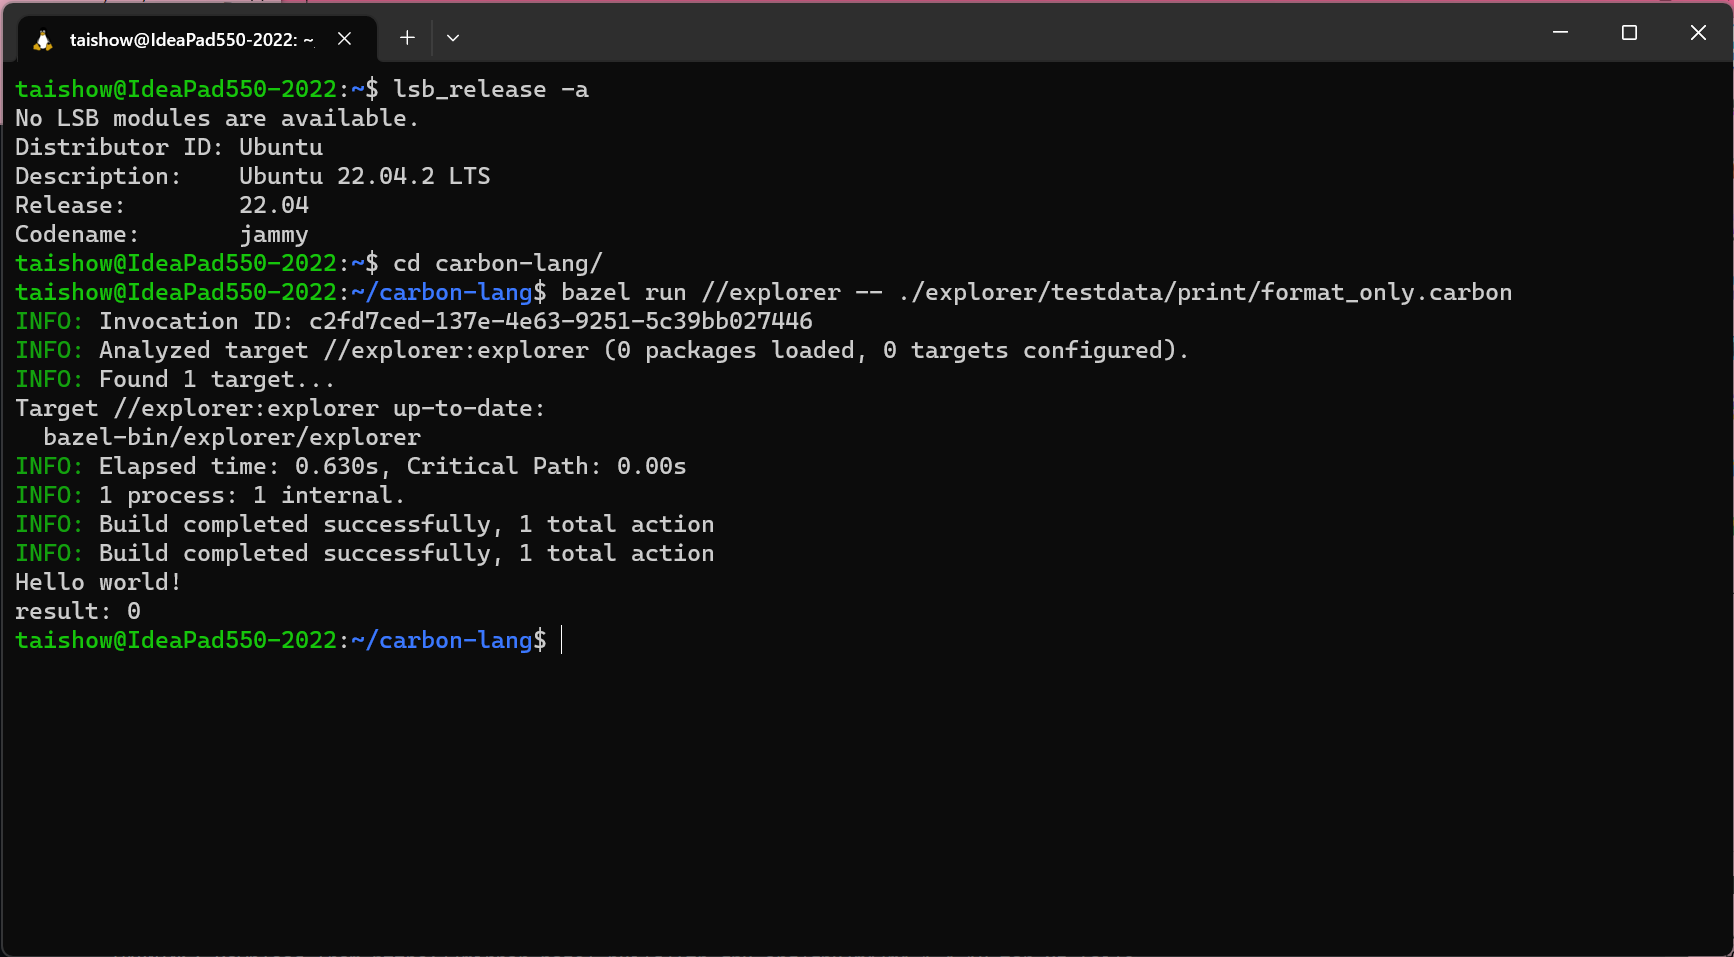Click the 'lsb_release -a' command text
Viewport: 1734px width, 957px height.
point(491,89)
